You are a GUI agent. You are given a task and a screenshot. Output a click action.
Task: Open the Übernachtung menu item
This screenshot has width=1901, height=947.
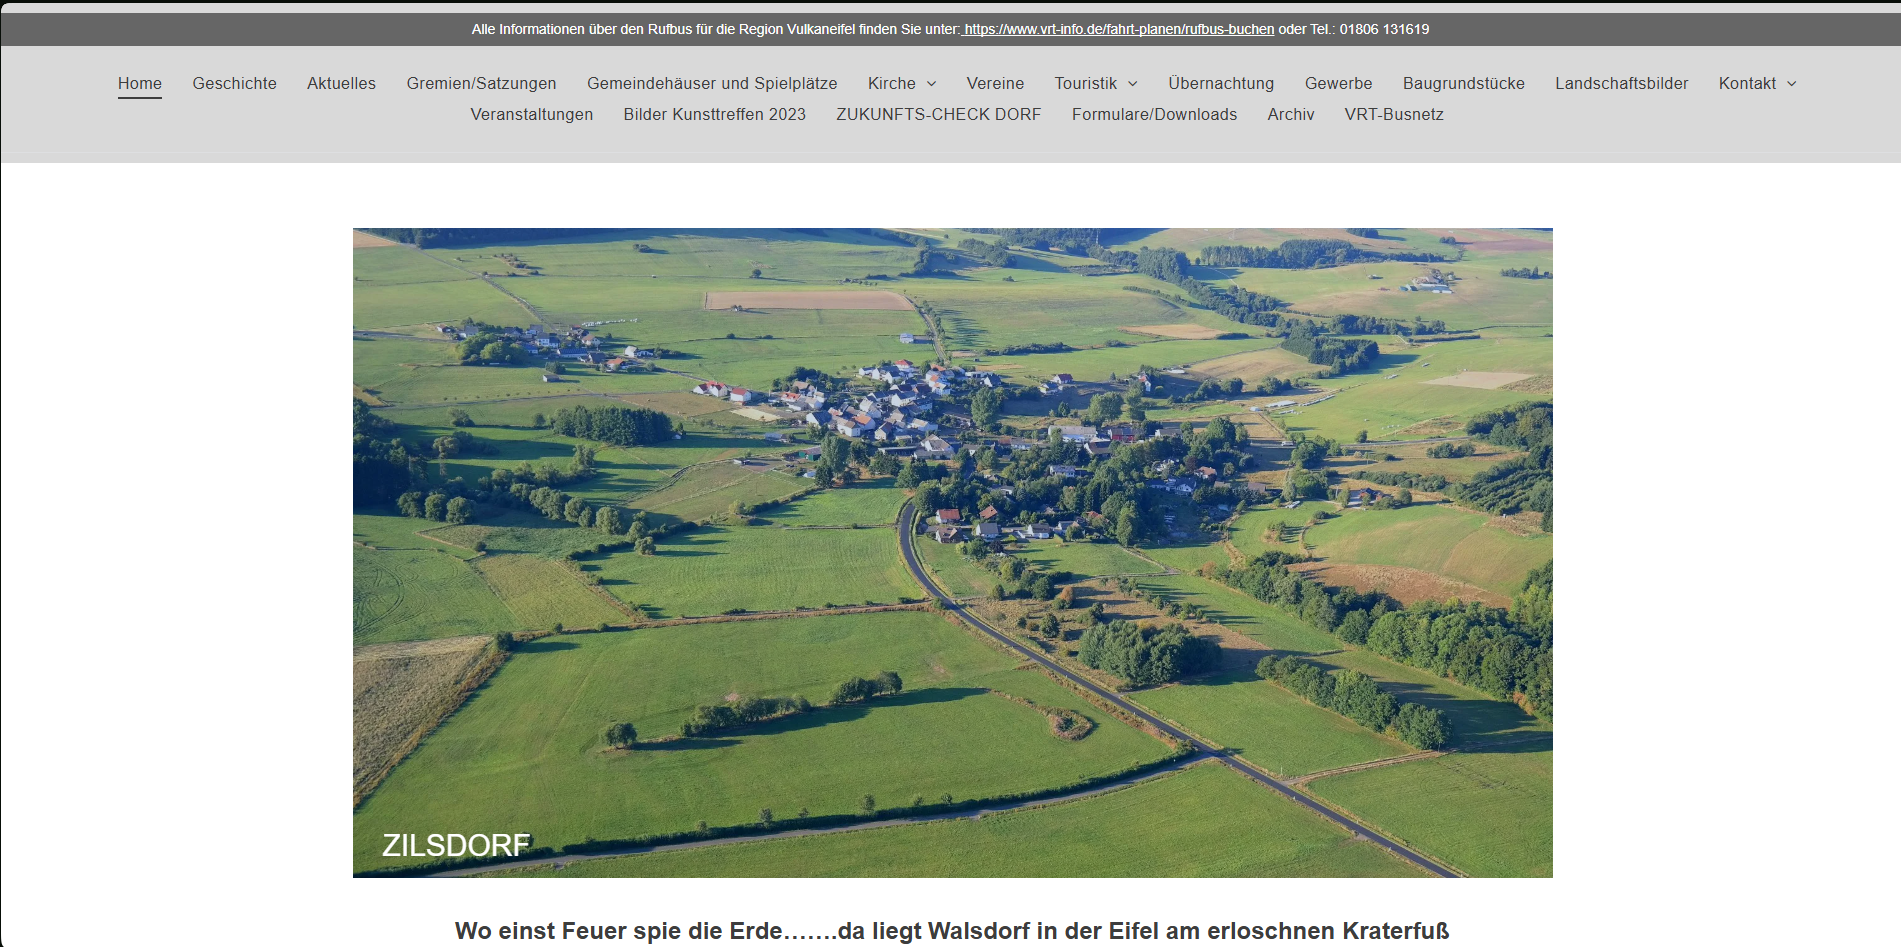coord(1221,84)
